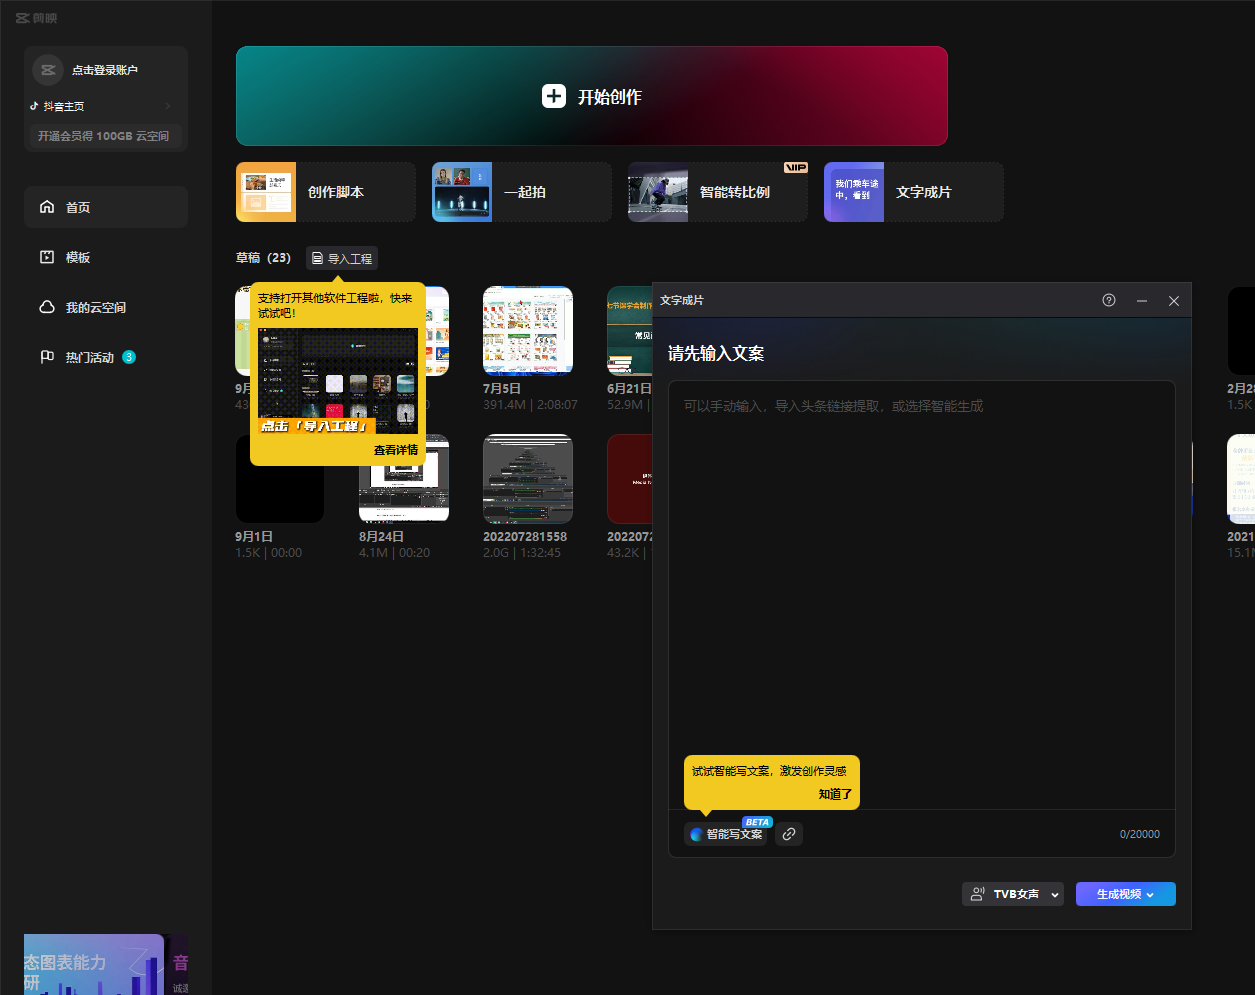This screenshot has width=1255, height=995.
Task: Click the 导入工程 import project button
Action: click(x=342, y=258)
